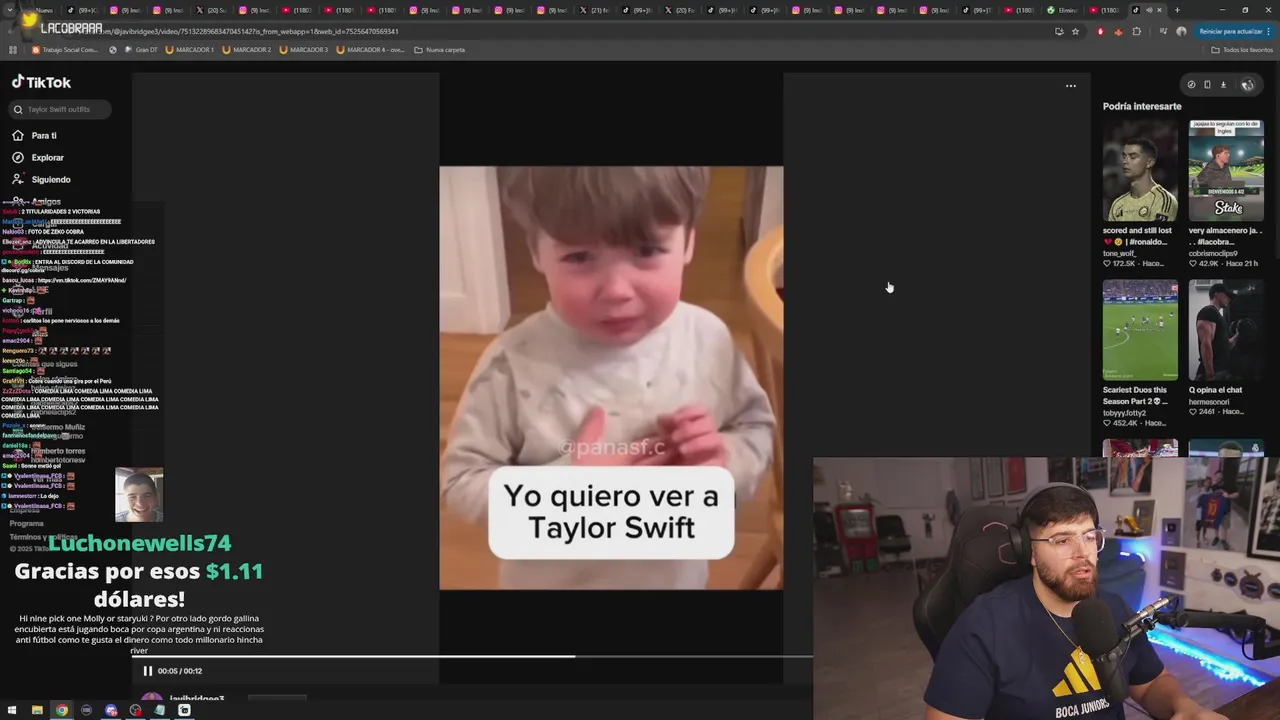This screenshot has height=720, width=1280.
Task: Open the Cristiano Ronaldo suggested video thumbnail
Action: [x=1140, y=171]
